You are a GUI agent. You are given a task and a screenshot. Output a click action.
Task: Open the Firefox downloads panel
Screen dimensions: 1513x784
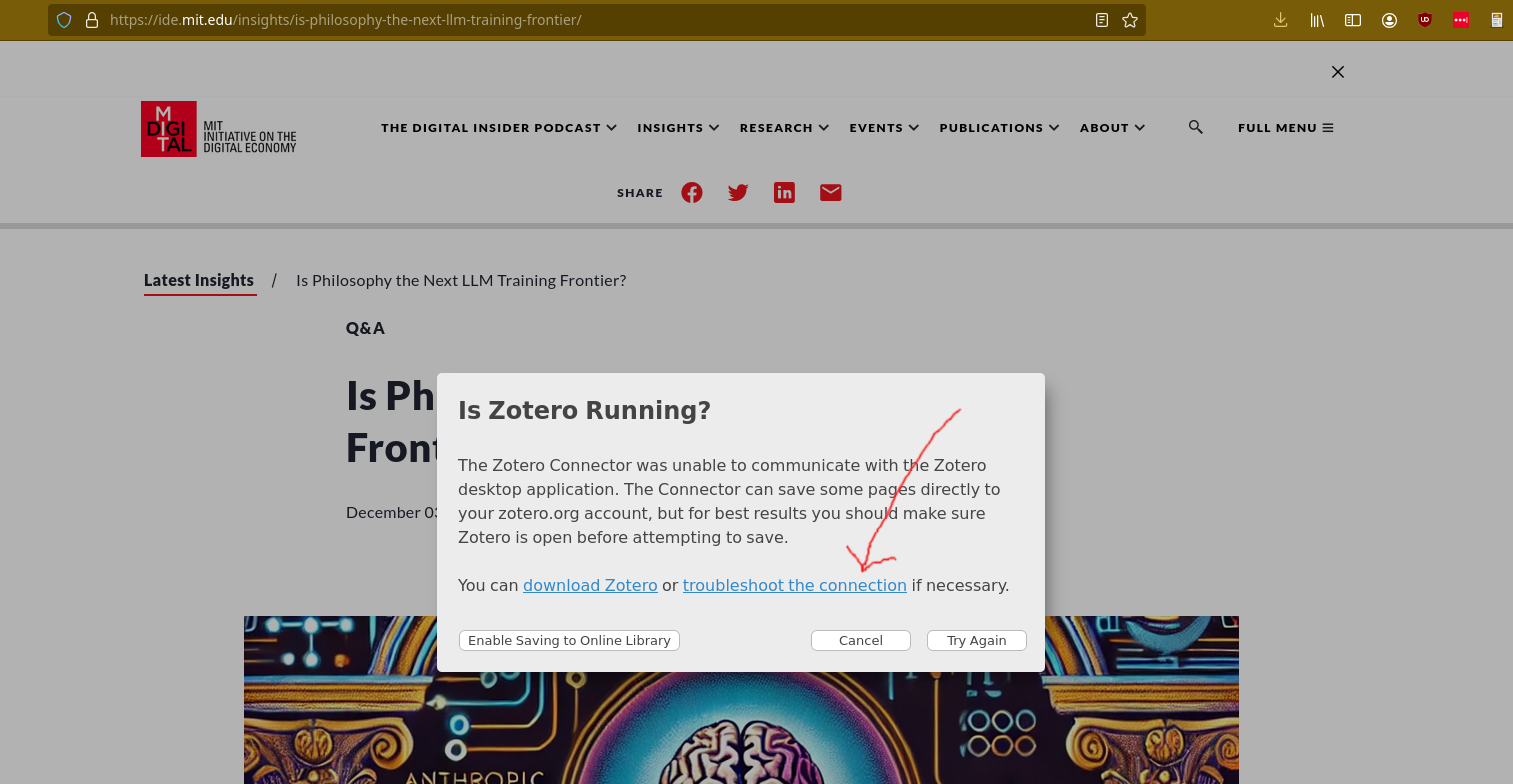1280,20
